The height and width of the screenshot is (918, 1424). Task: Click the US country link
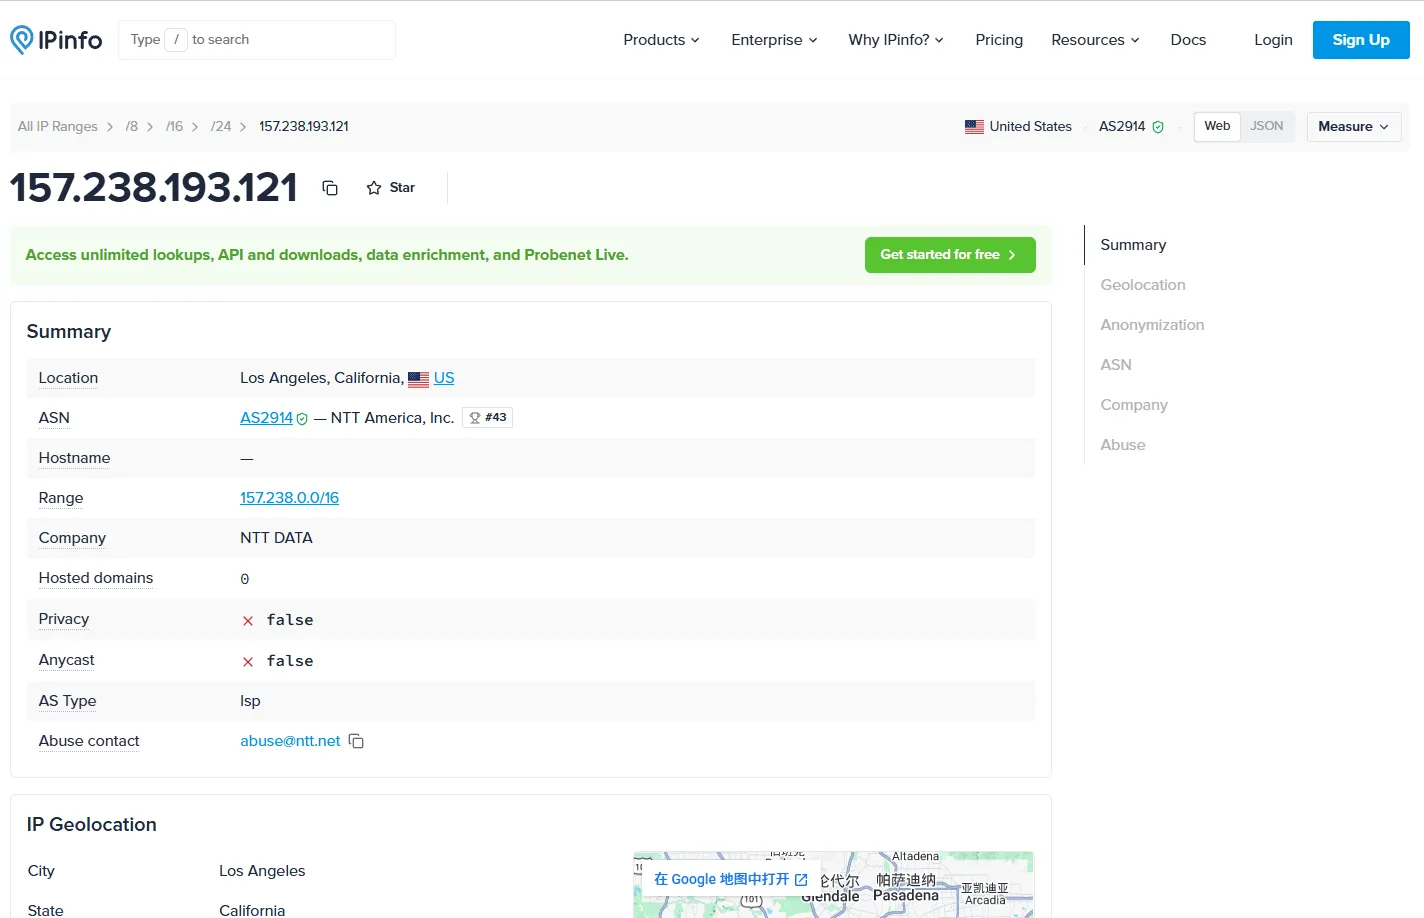(x=444, y=378)
